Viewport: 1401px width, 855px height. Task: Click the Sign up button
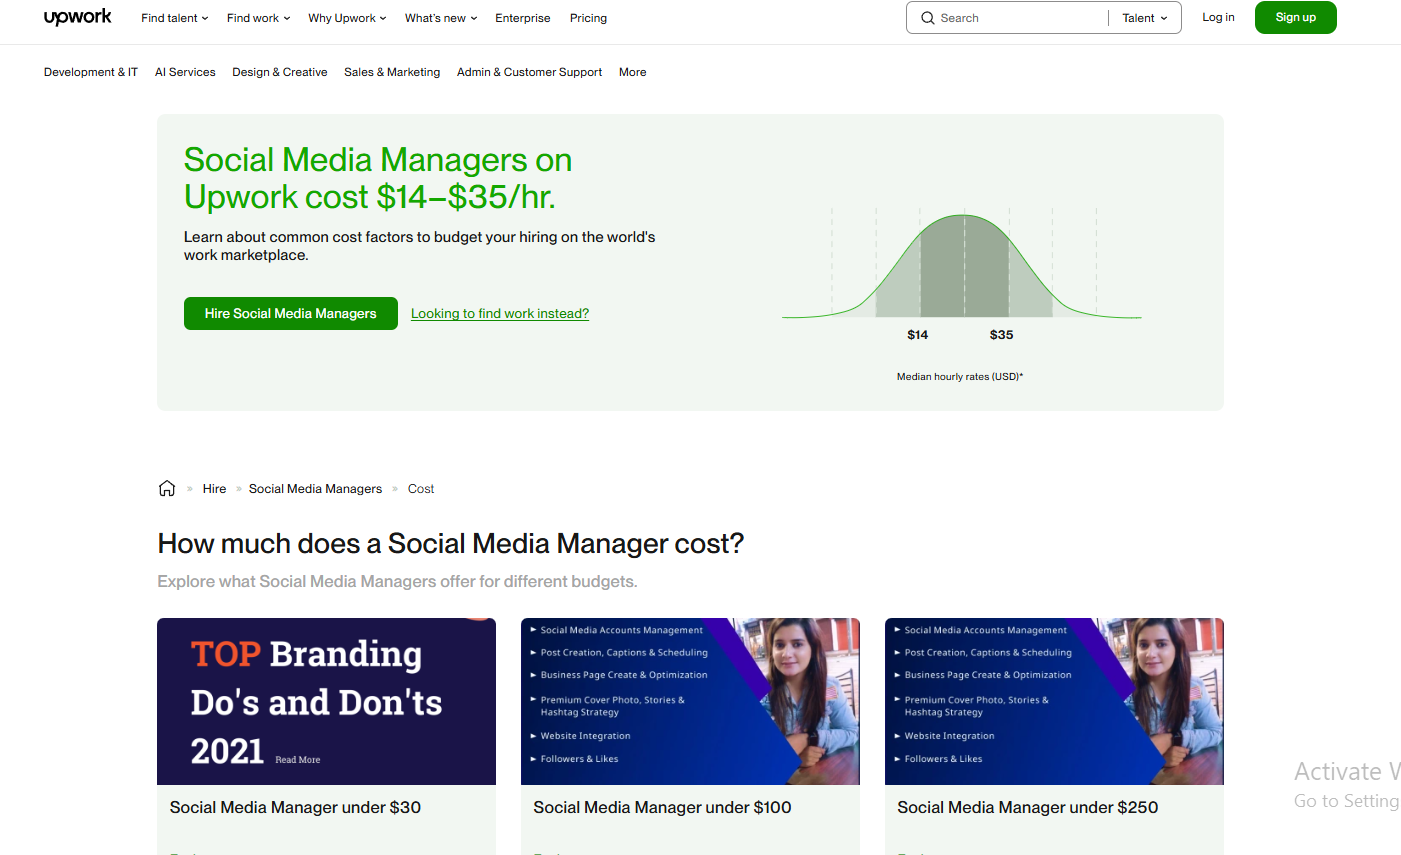pos(1296,17)
